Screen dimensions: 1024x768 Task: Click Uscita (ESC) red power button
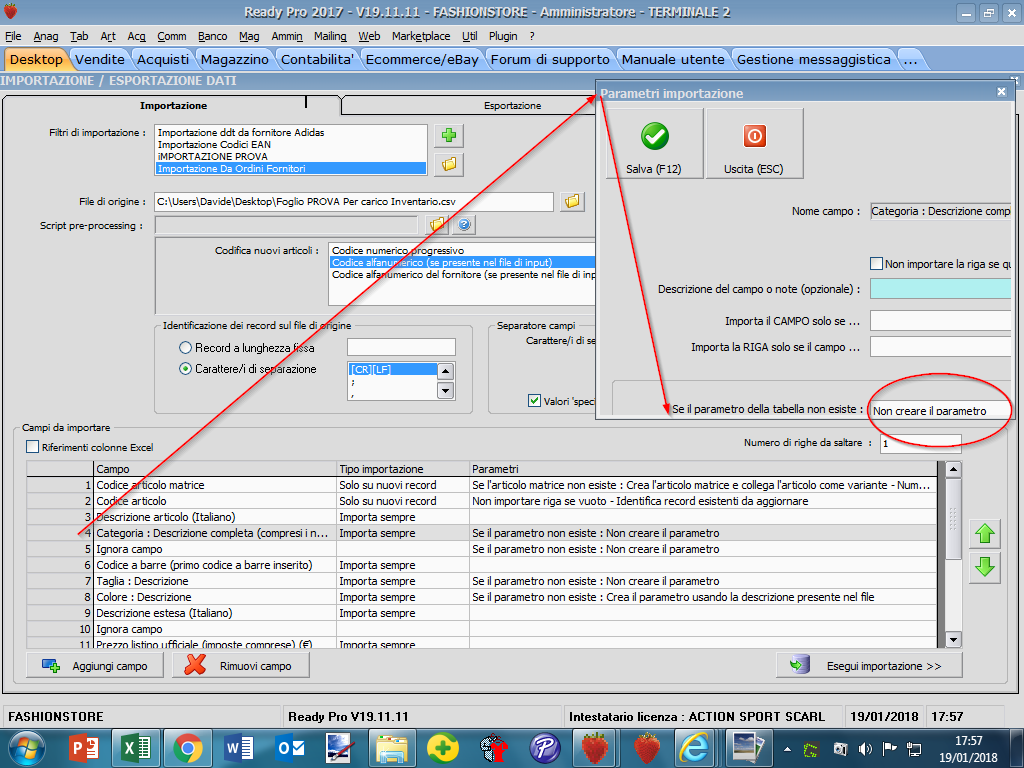[754, 144]
